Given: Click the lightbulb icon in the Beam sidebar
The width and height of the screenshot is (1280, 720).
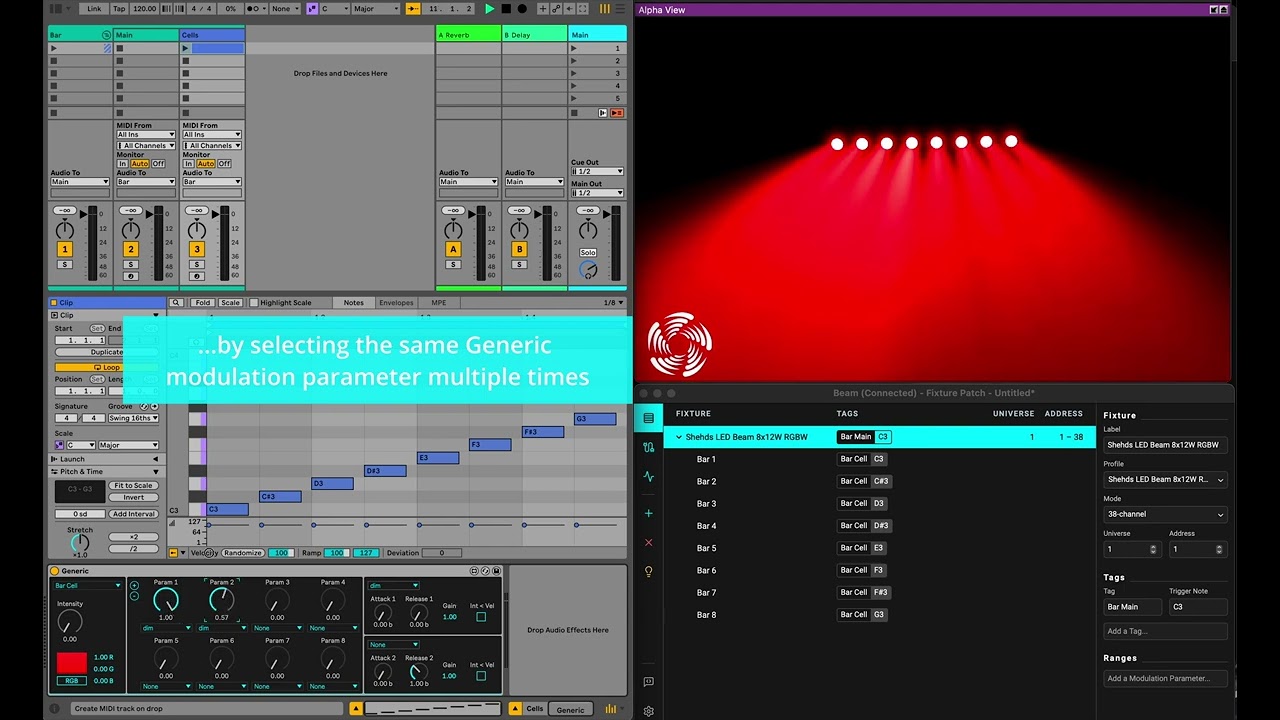Looking at the screenshot, I should point(648,572).
